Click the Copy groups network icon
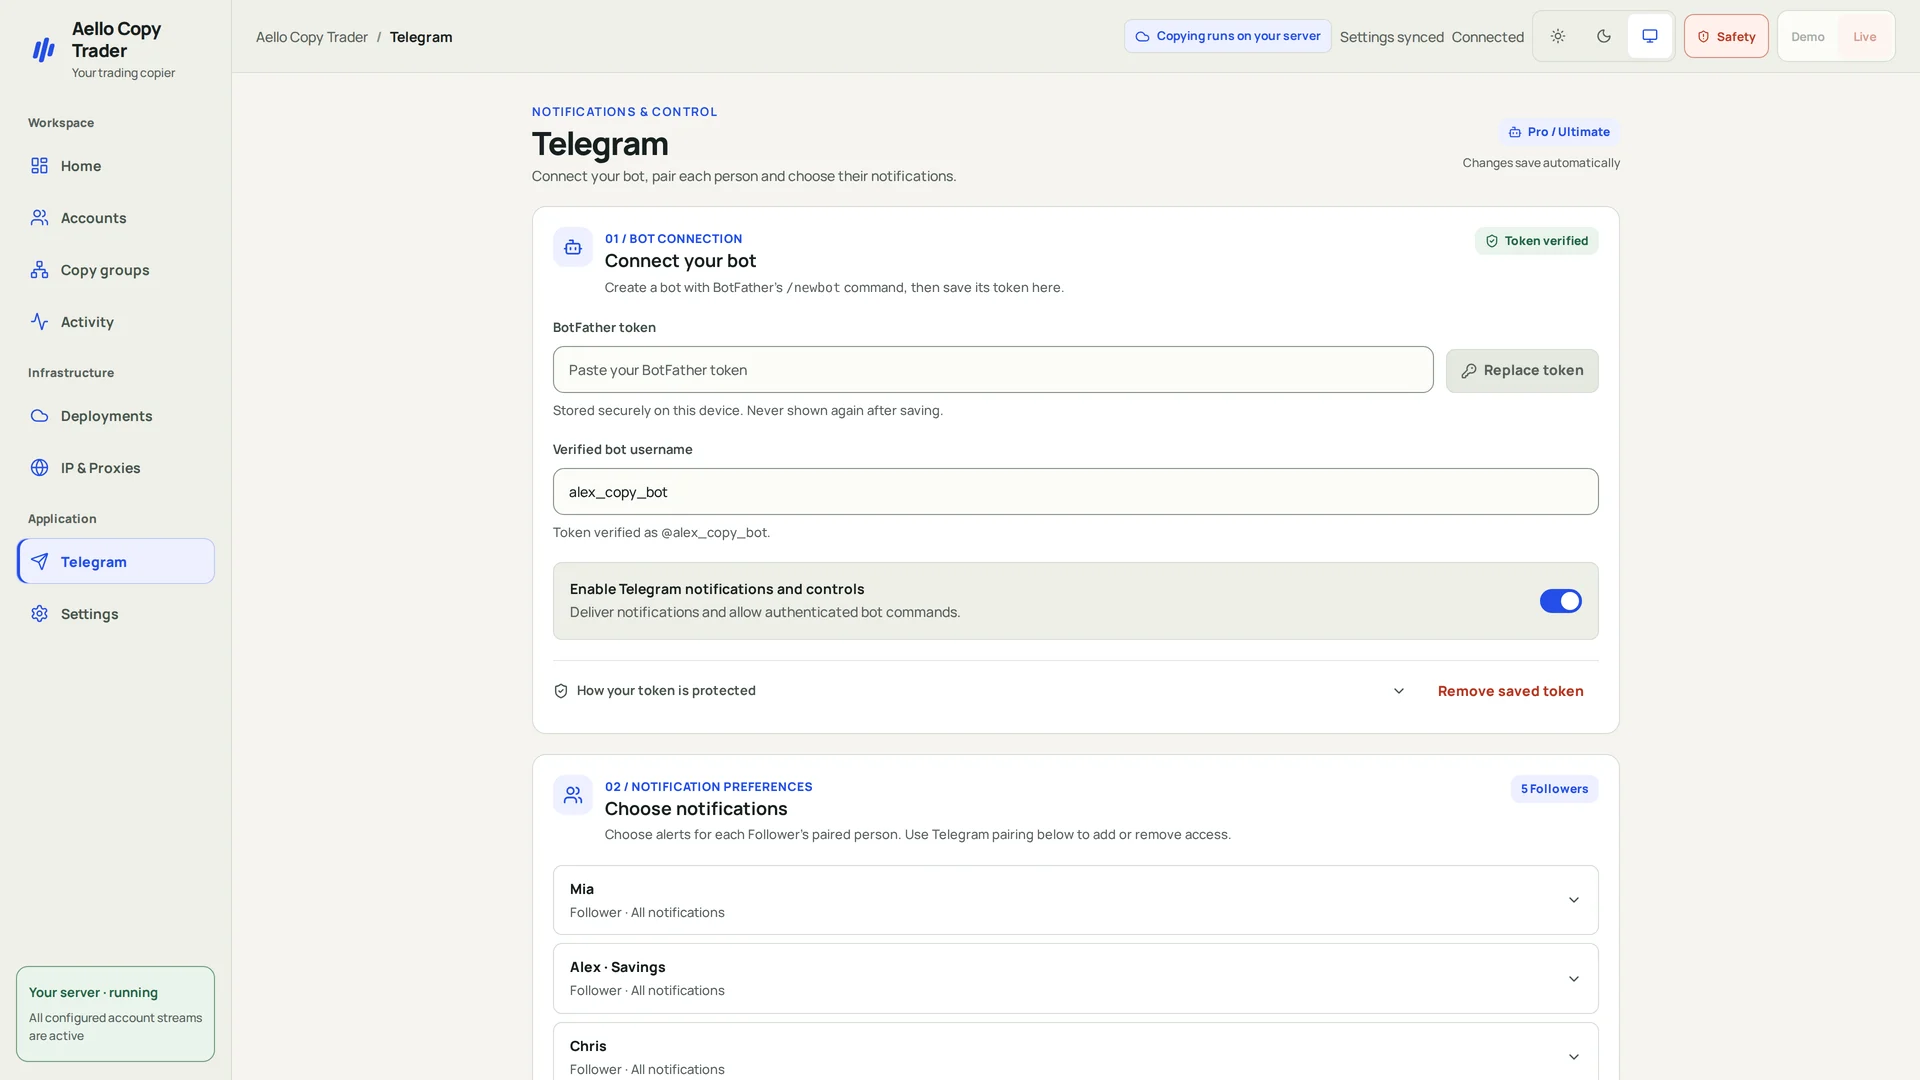Viewport: 1920px width, 1080px height. (39, 270)
